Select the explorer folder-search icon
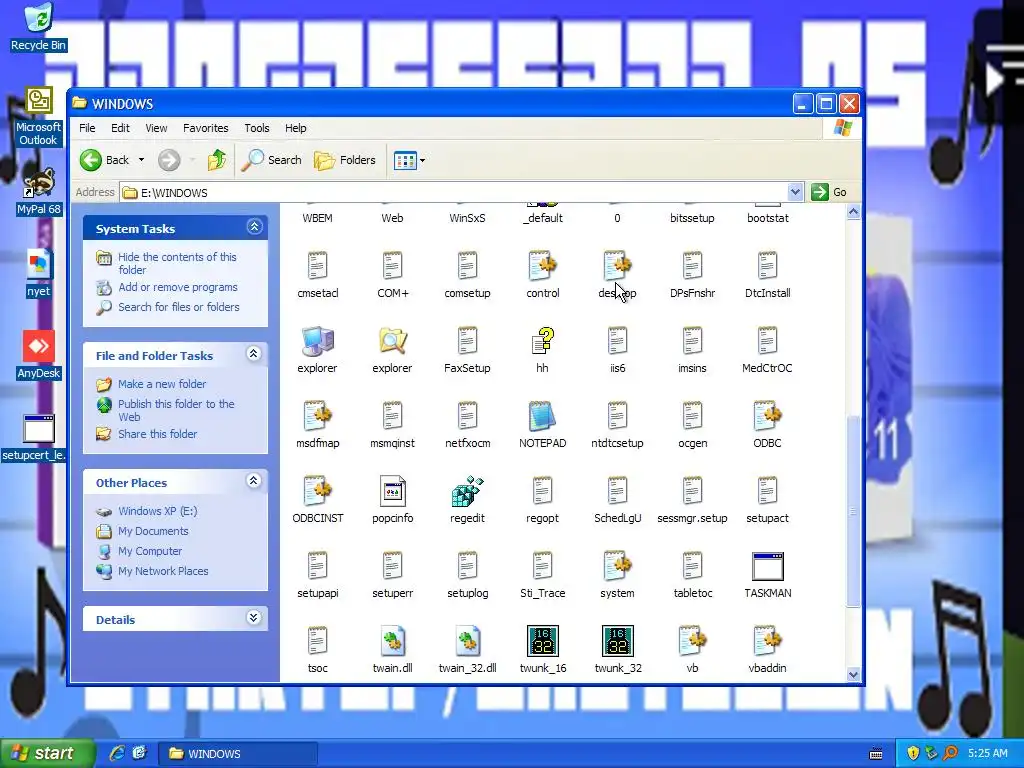The image size is (1024, 768). pos(392,341)
